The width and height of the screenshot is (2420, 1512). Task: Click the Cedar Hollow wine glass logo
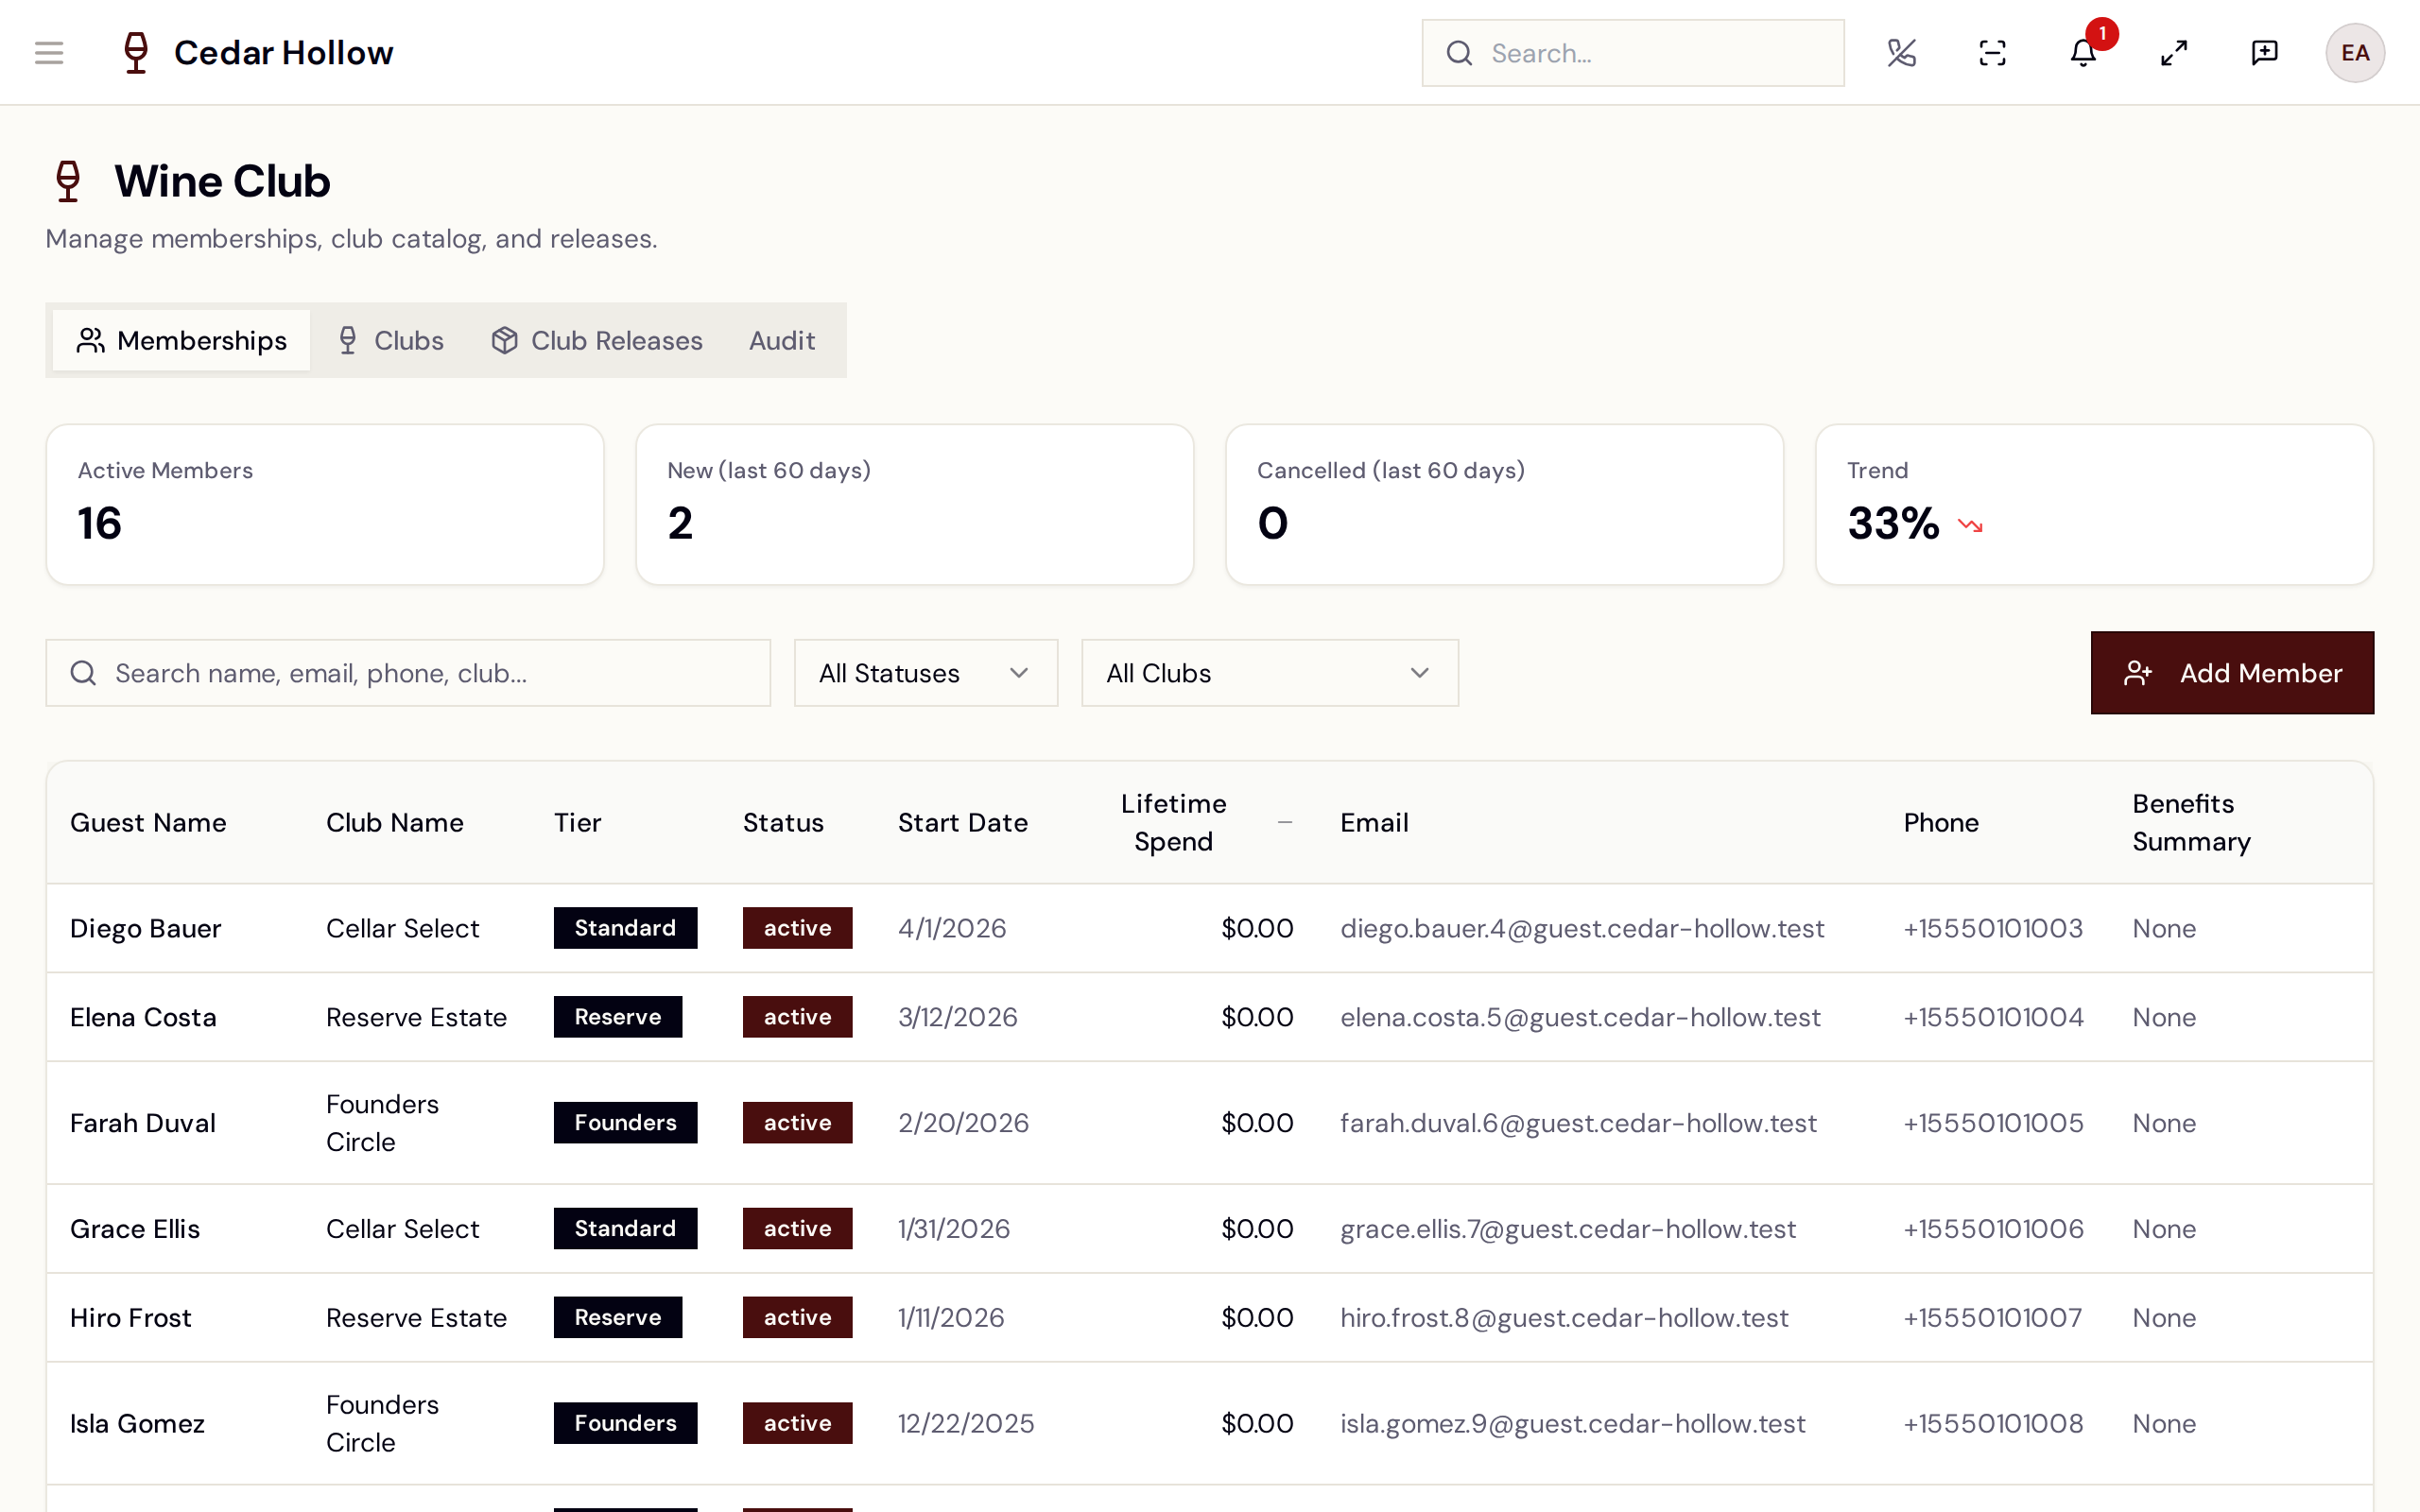tap(136, 53)
